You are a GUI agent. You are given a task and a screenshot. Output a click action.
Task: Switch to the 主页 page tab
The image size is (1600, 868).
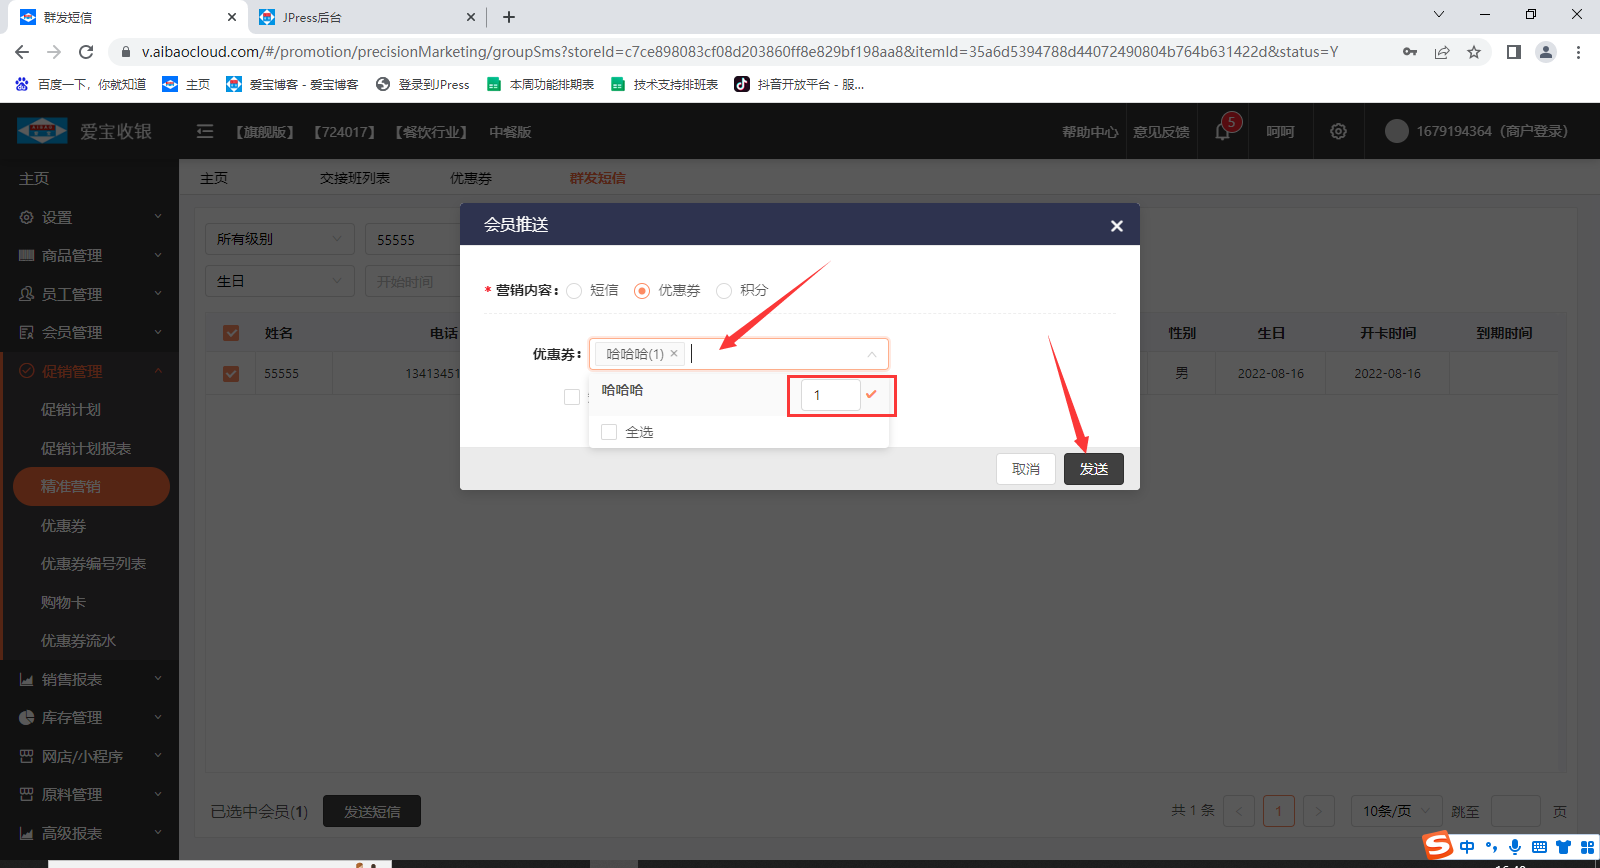[x=214, y=178]
